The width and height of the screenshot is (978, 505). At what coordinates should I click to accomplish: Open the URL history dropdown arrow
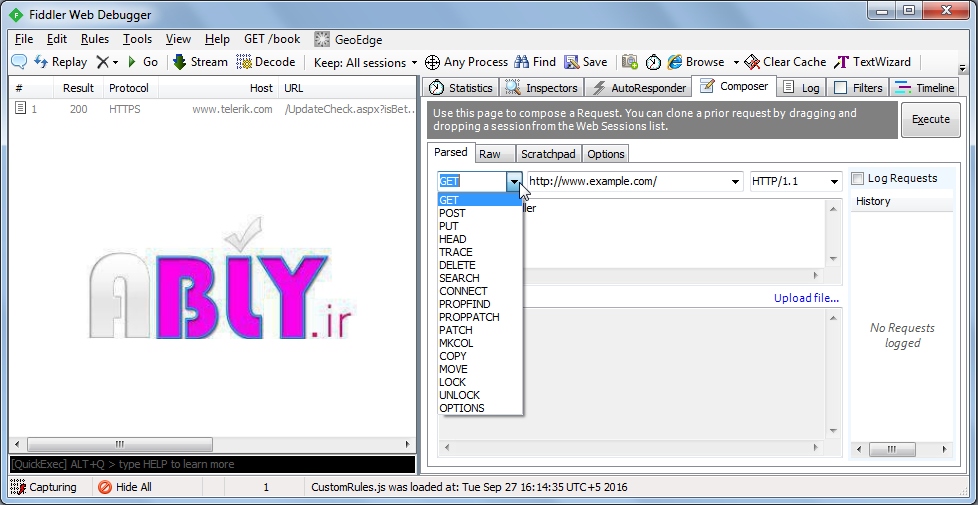tap(735, 182)
